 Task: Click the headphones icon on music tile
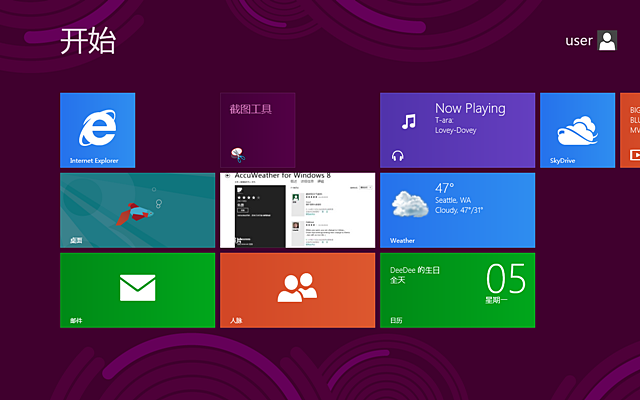tap(398, 156)
